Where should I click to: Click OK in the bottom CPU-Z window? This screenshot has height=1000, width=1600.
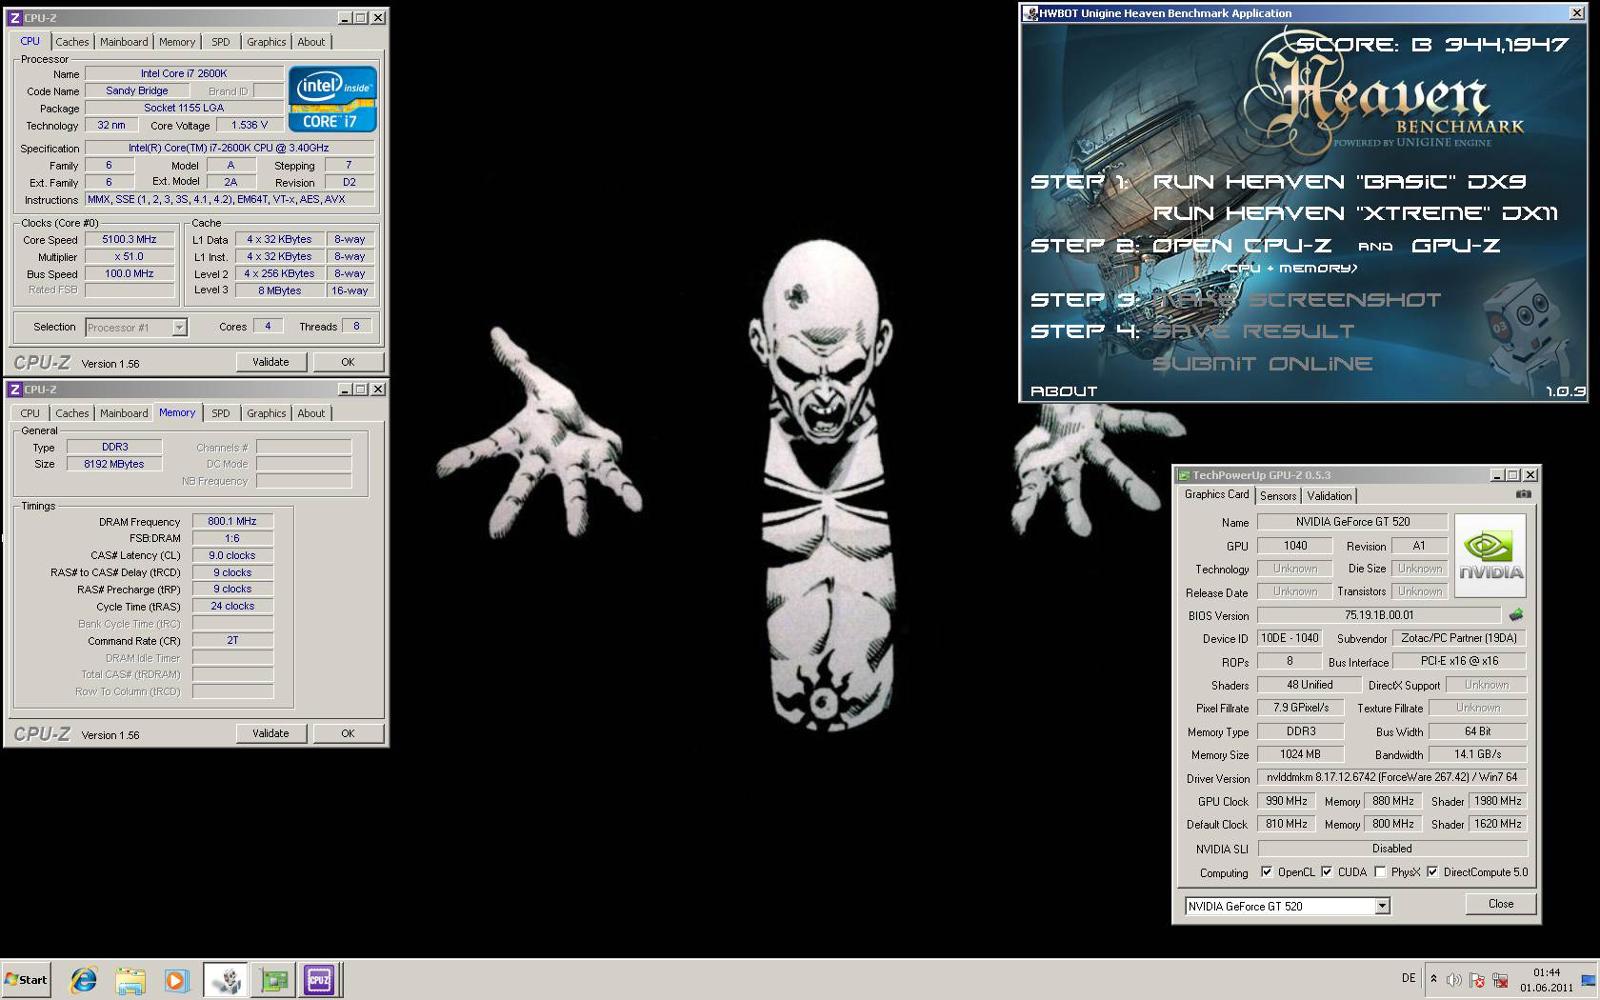pos(348,733)
